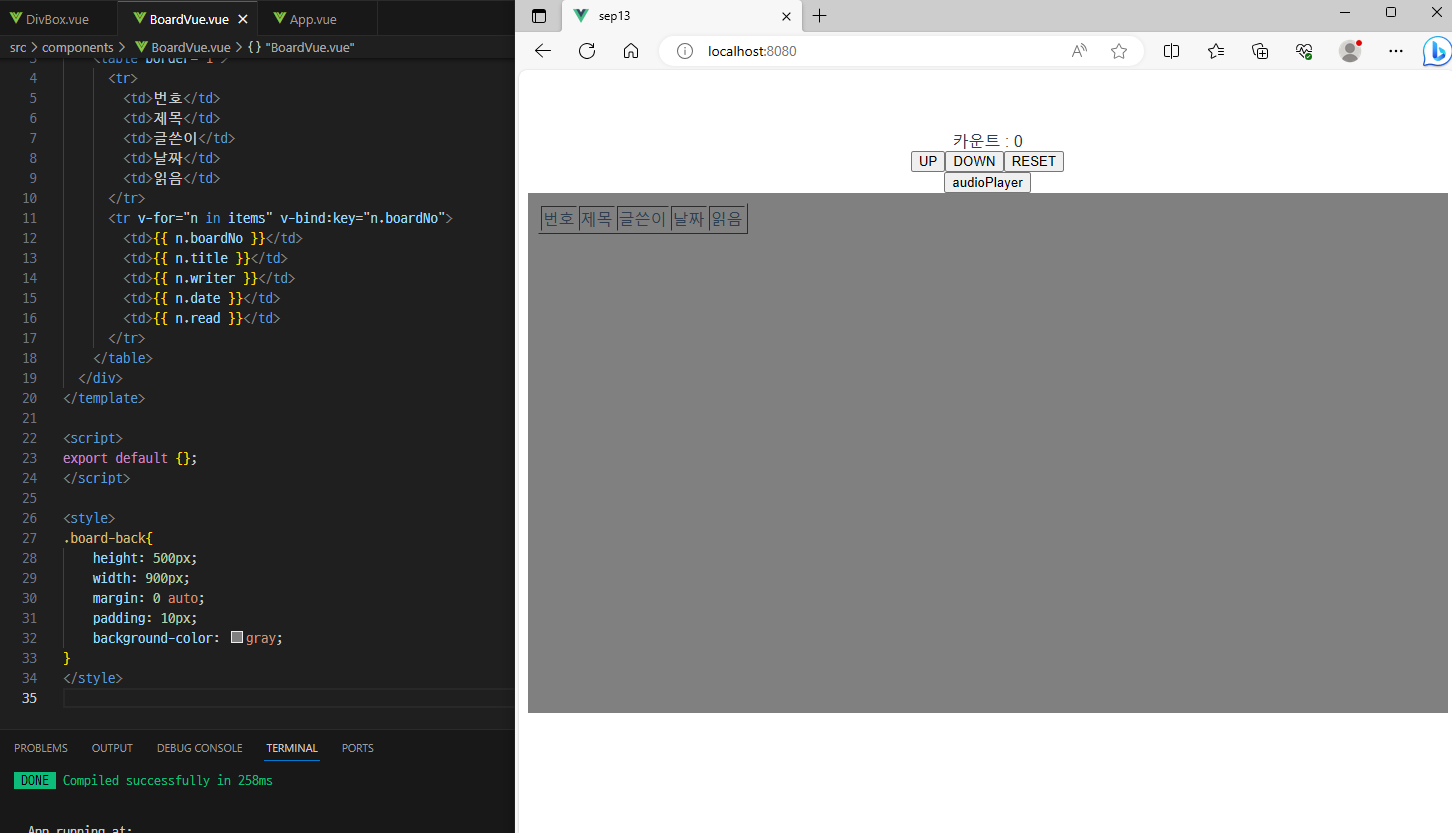Open the PROBLEMS panel tab
Screen dimensions: 1452x833
tap(41, 748)
